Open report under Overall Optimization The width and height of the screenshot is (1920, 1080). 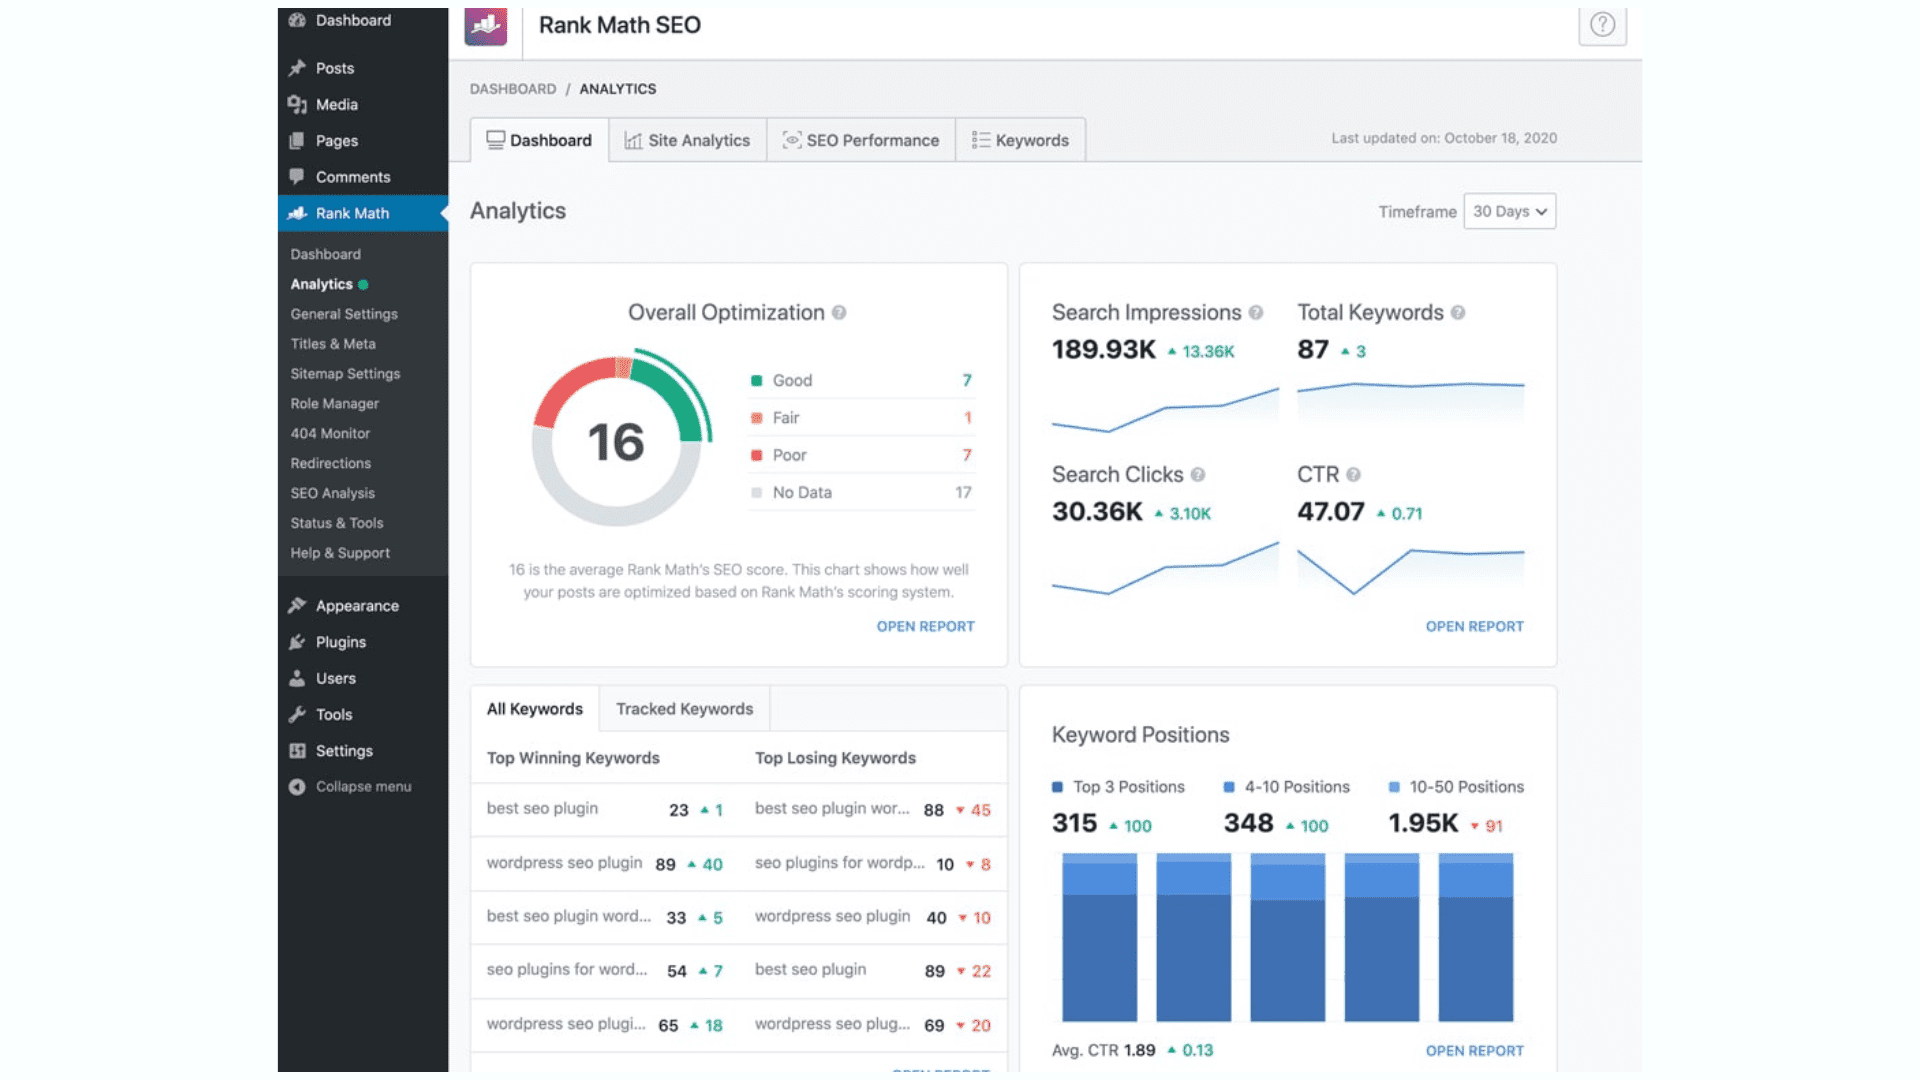pyautogui.click(x=925, y=627)
